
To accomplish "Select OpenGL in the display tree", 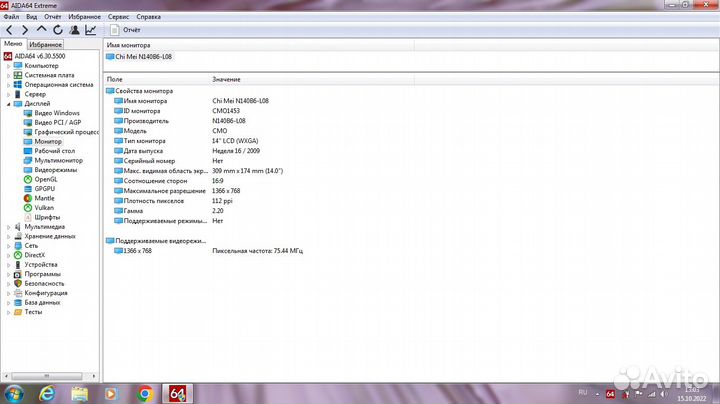I will pyautogui.click(x=46, y=179).
